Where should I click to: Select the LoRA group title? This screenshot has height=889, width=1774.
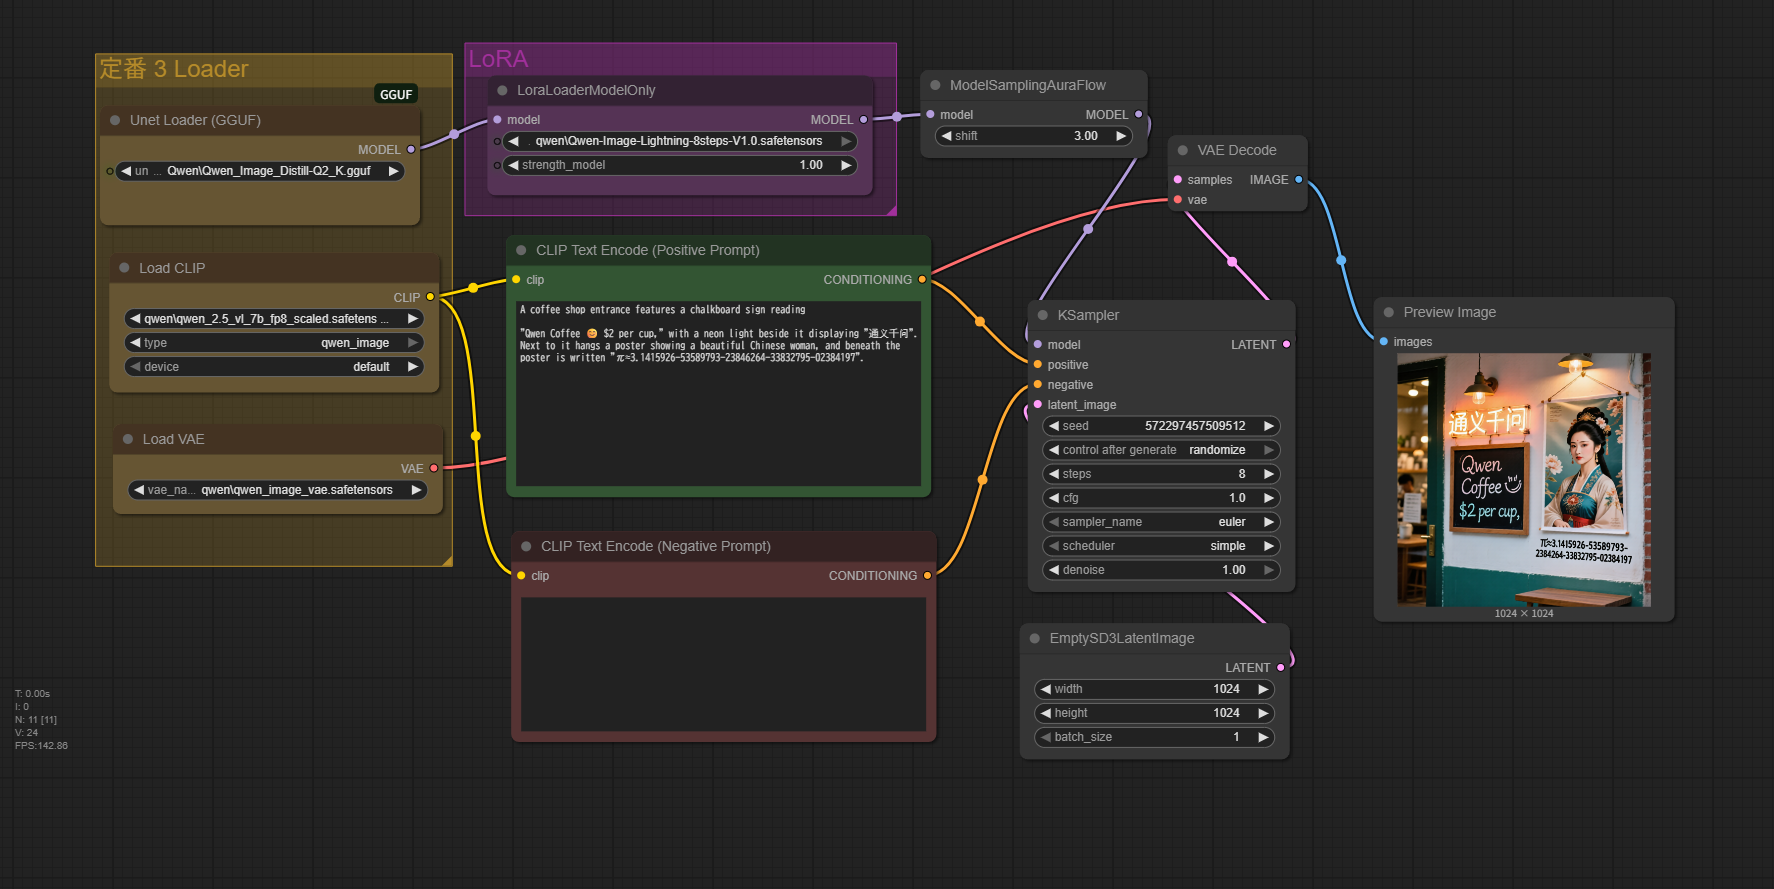pos(498,59)
